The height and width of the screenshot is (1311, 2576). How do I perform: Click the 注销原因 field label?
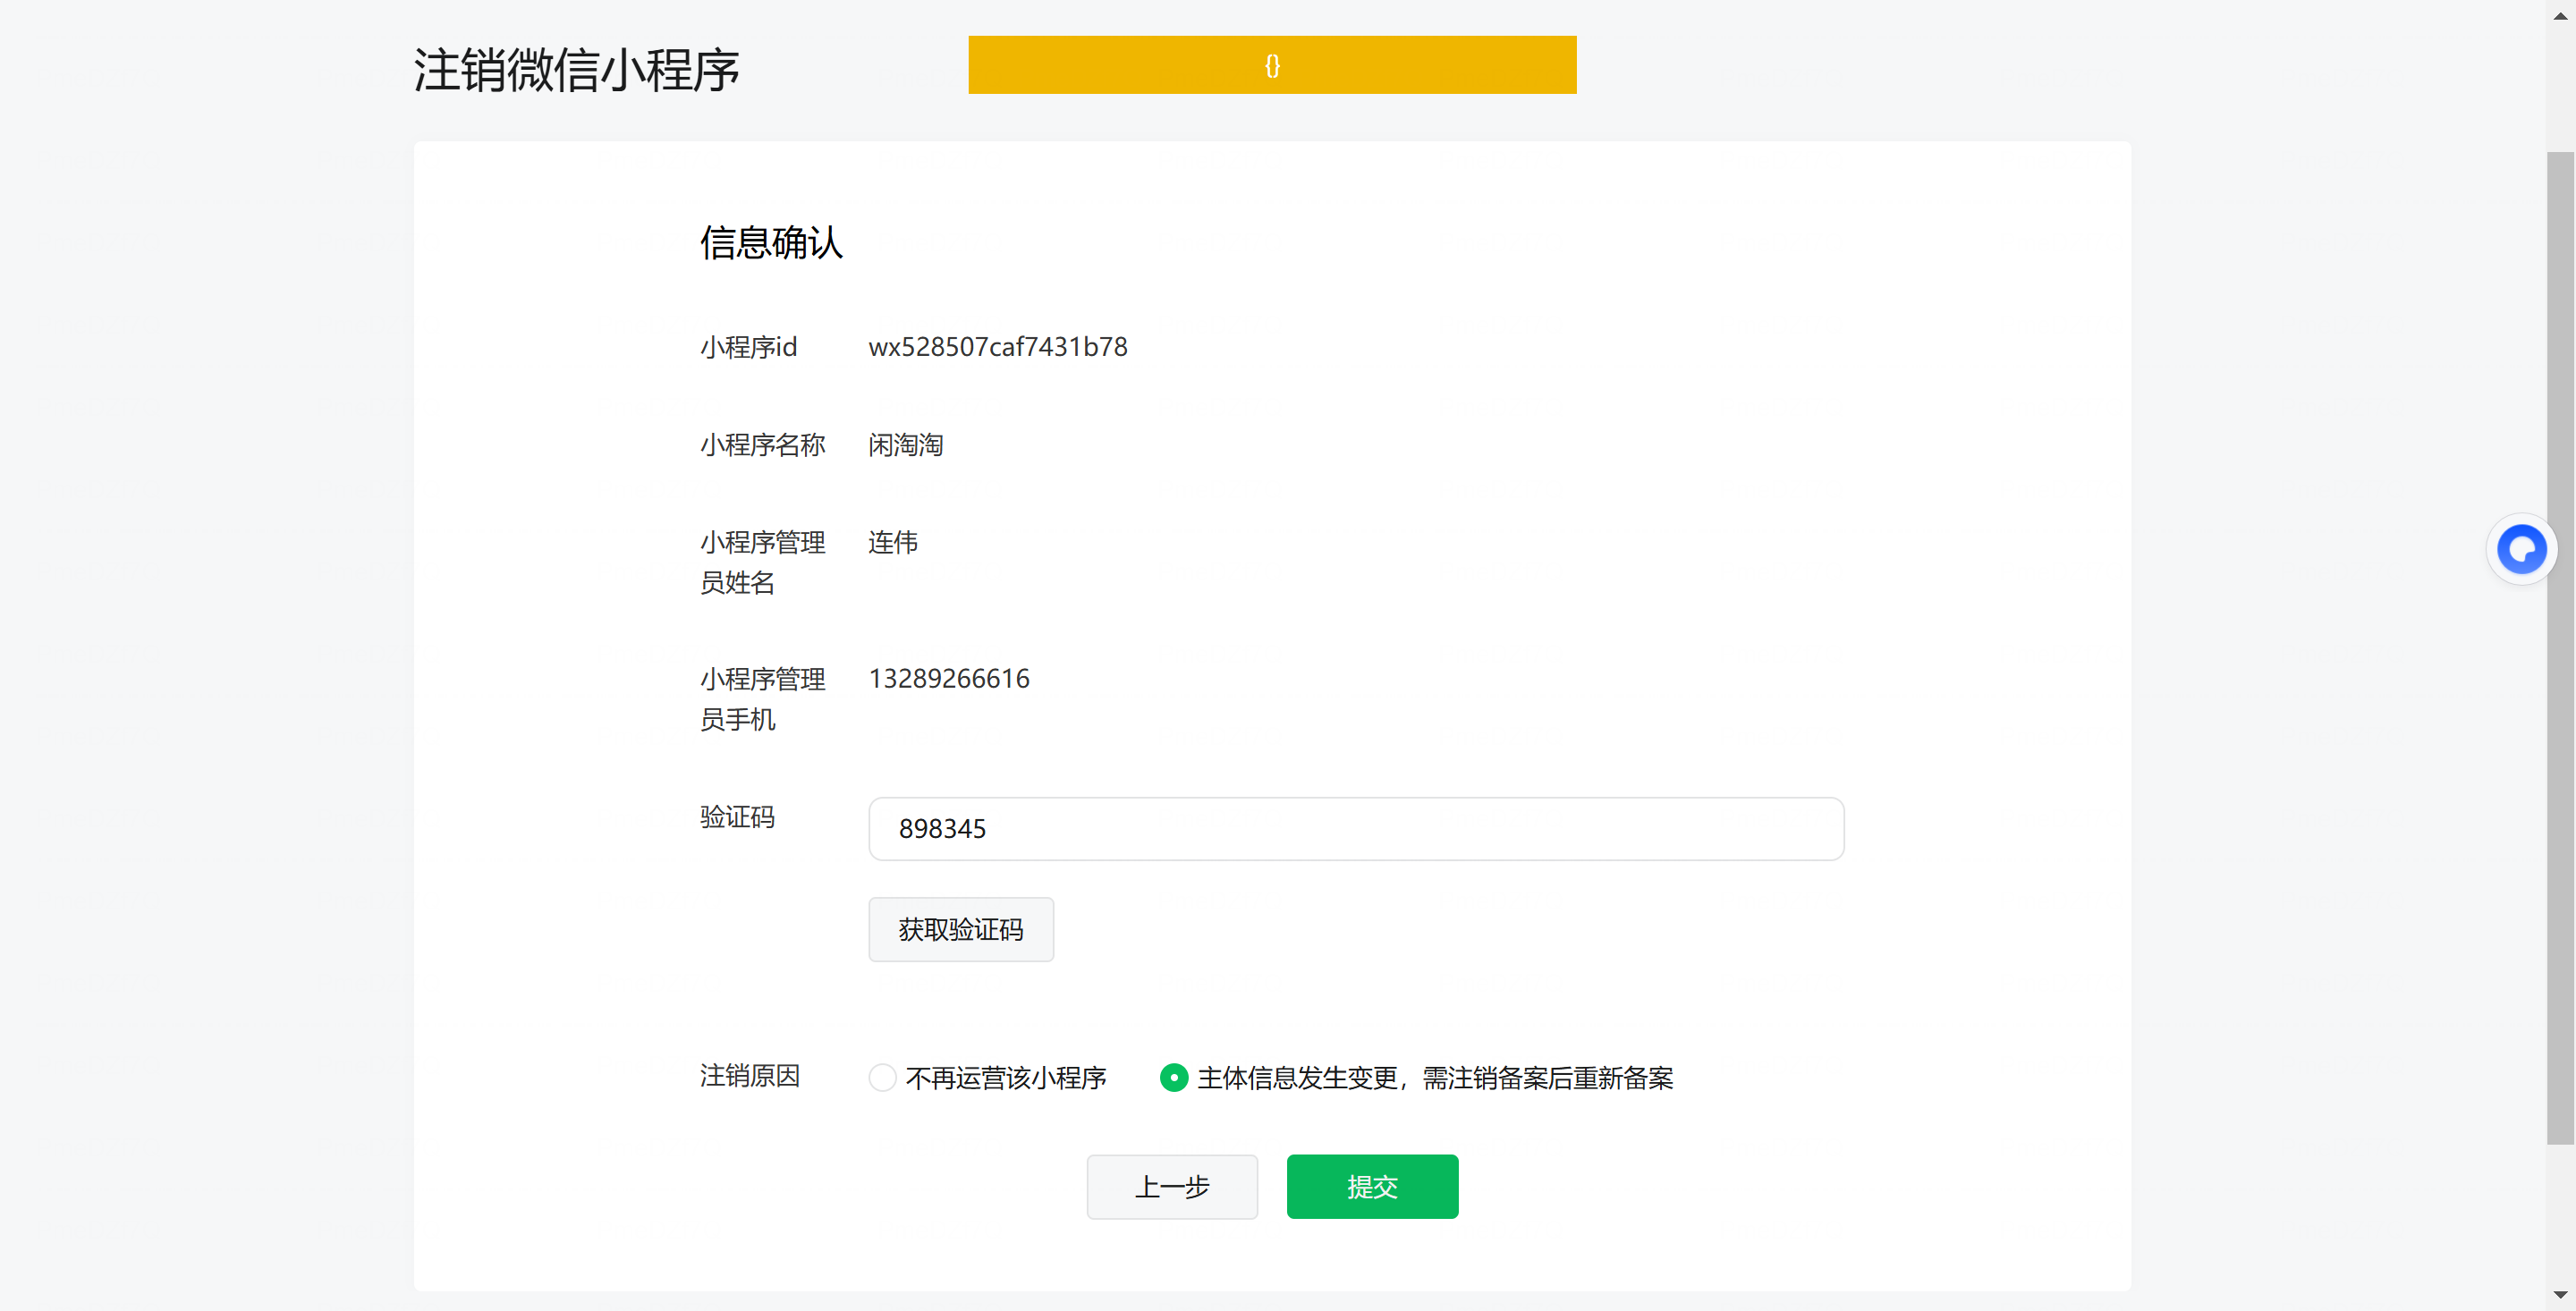(x=750, y=1076)
